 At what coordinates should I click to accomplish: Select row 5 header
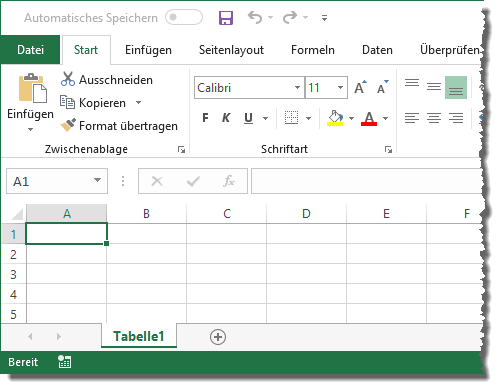[13, 314]
